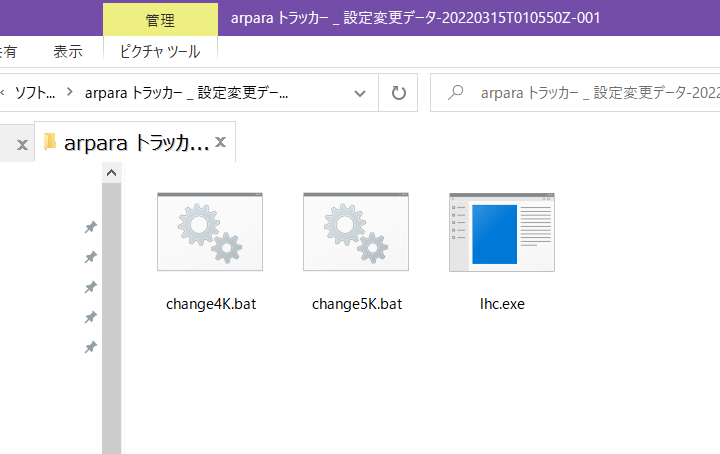Go to the ソフト... breadcrumb folder
The width and height of the screenshot is (720, 454).
coord(35,93)
